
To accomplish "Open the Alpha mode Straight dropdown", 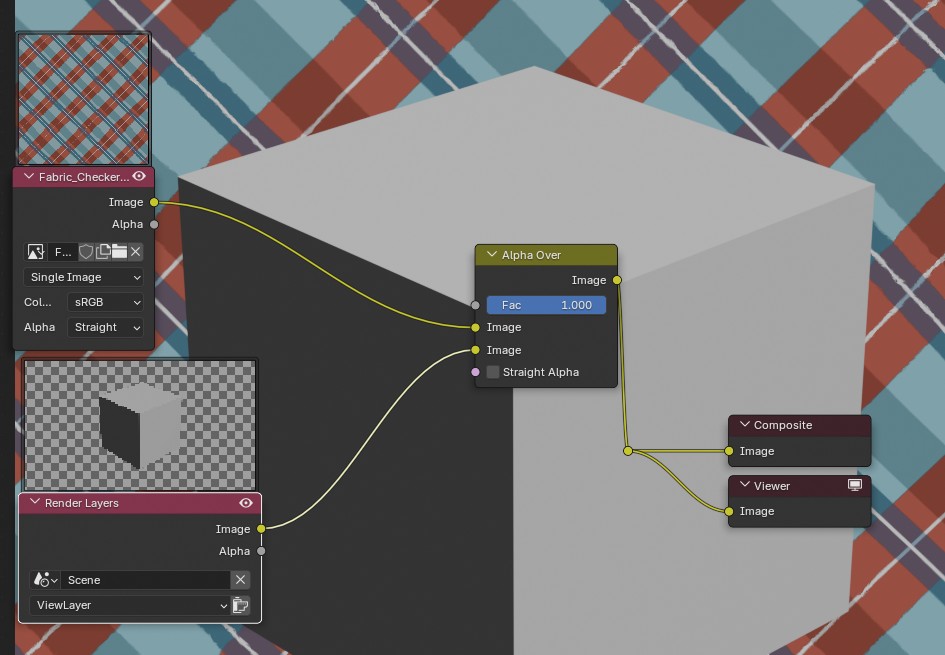I will (x=105, y=327).
